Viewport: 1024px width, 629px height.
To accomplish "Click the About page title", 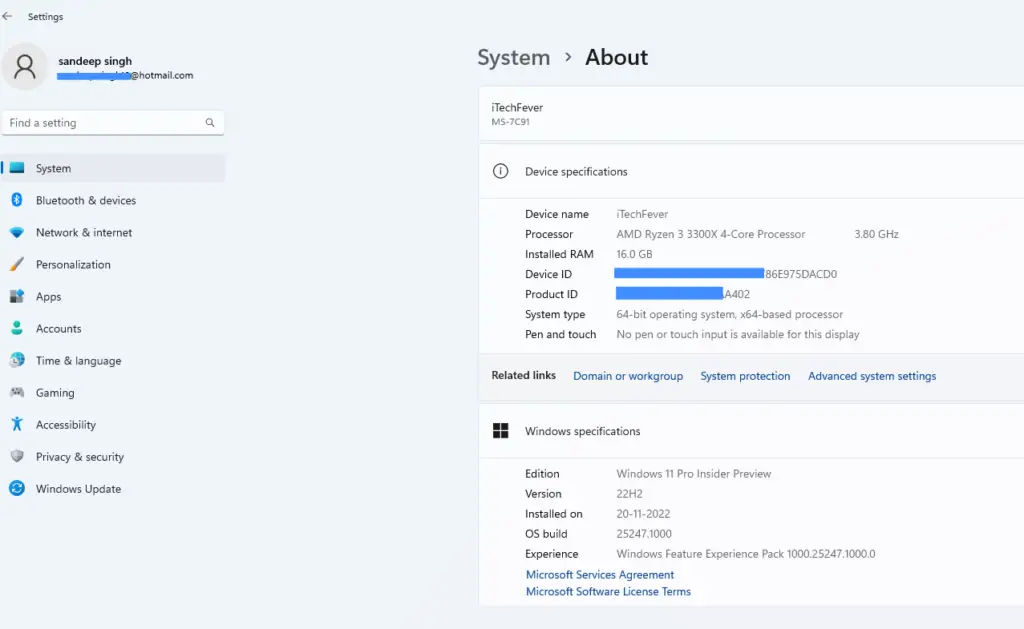I will point(616,57).
